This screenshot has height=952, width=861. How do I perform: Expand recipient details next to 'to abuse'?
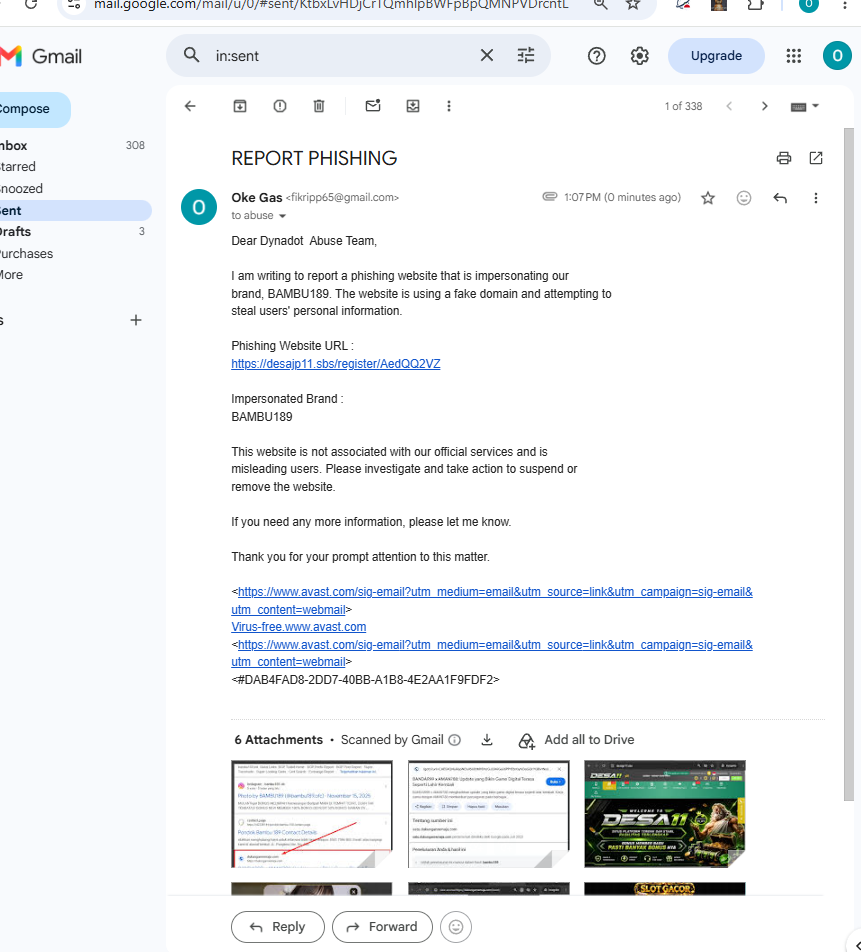coord(282,216)
